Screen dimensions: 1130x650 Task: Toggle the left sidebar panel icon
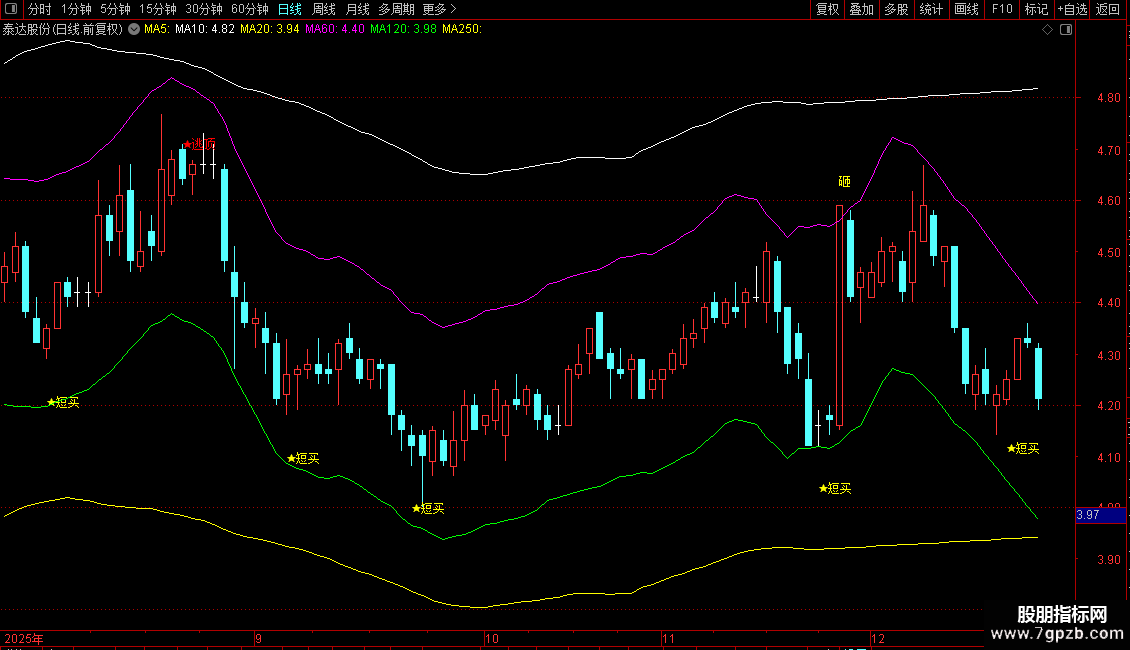[x=11, y=9]
